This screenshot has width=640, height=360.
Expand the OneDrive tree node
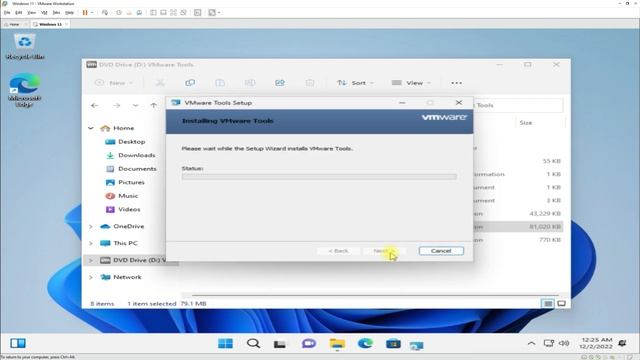(91, 227)
